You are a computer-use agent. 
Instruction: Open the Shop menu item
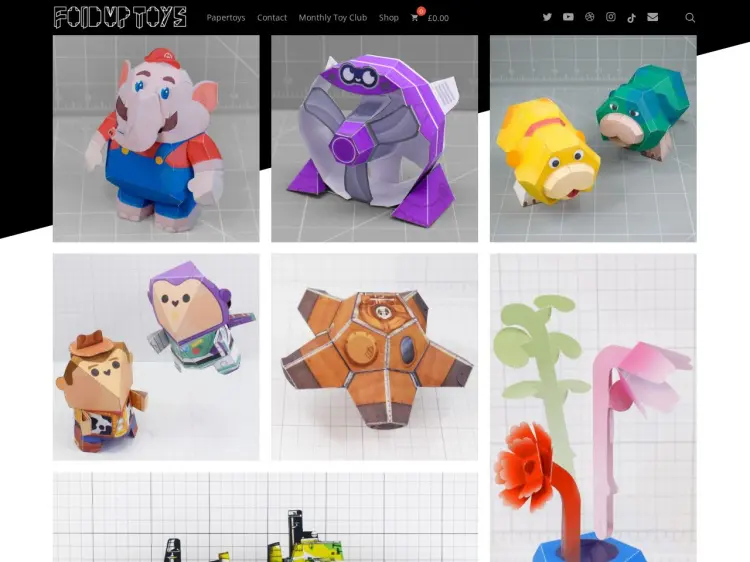pos(388,18)
